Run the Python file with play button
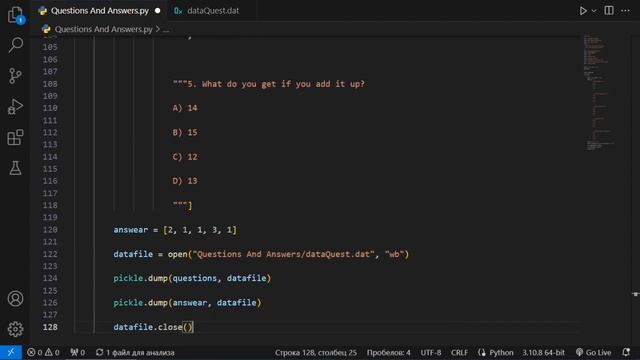This screenshot has height=360, width=640. coord(583,11)
